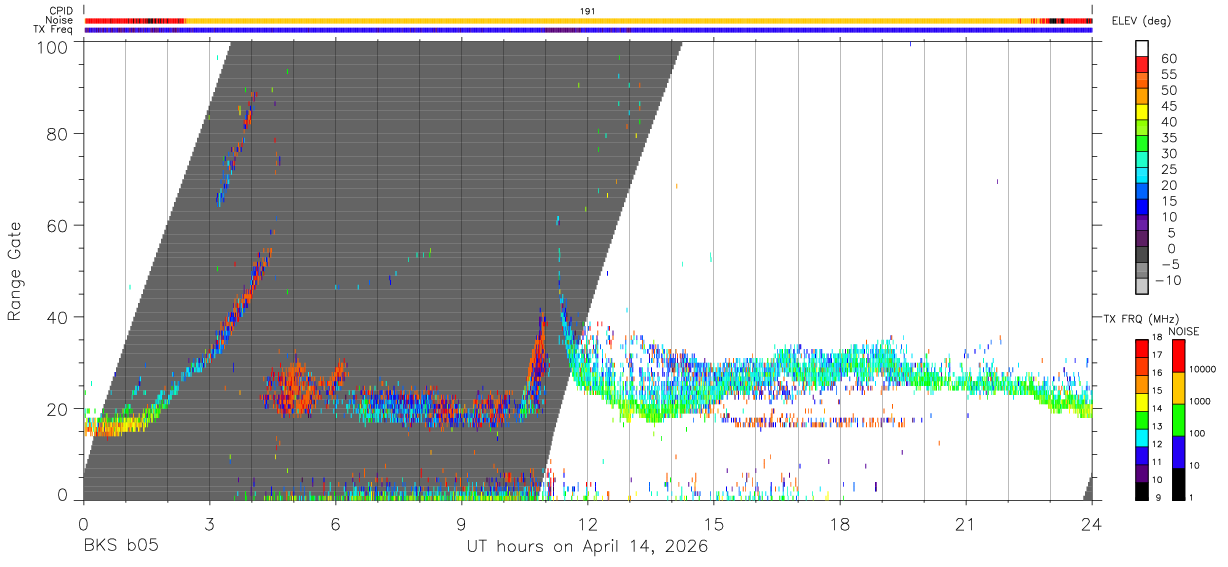Pick cyan TX FRQ segment between 12 and 13
Image resolution: width=1228 pixels, height=567 pixels.
coord(1142,436)
